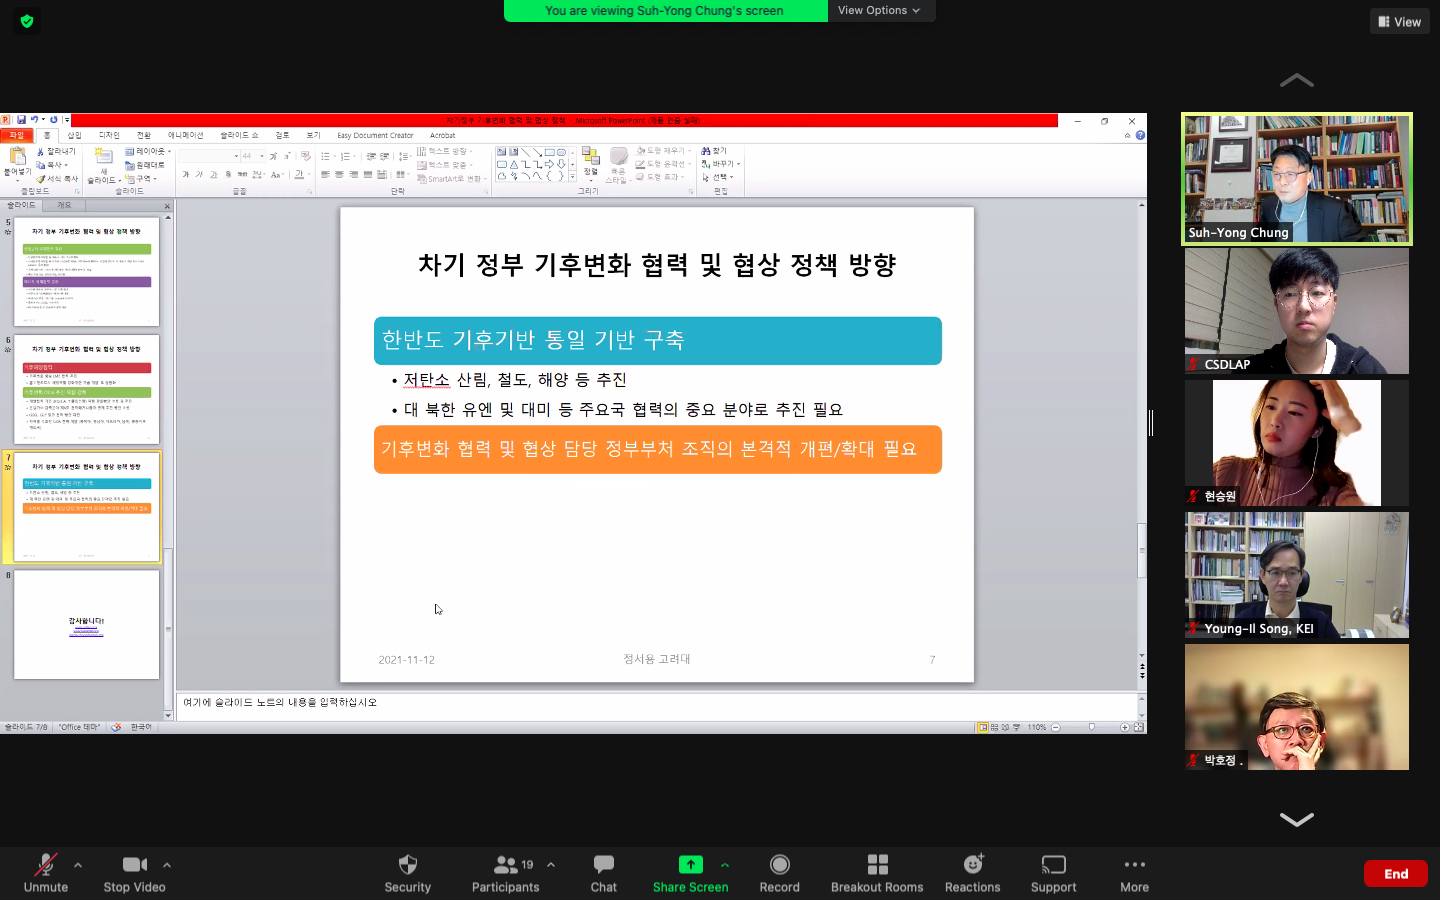Image resolution: width=1440 pixels, height=900 pixels.
Task: Open Breakout Rooms
Action: pyautogui.click(x=877, y=873)
